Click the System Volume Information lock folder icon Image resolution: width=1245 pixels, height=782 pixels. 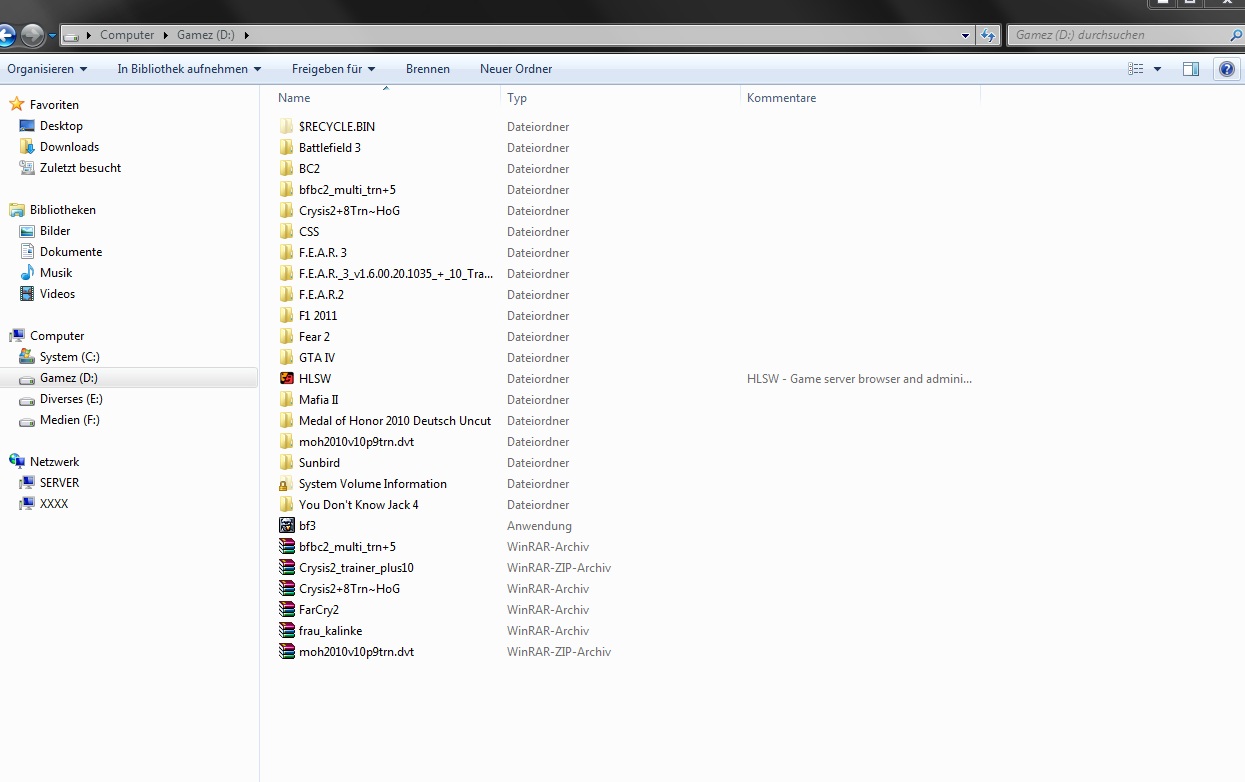(287, 484)
